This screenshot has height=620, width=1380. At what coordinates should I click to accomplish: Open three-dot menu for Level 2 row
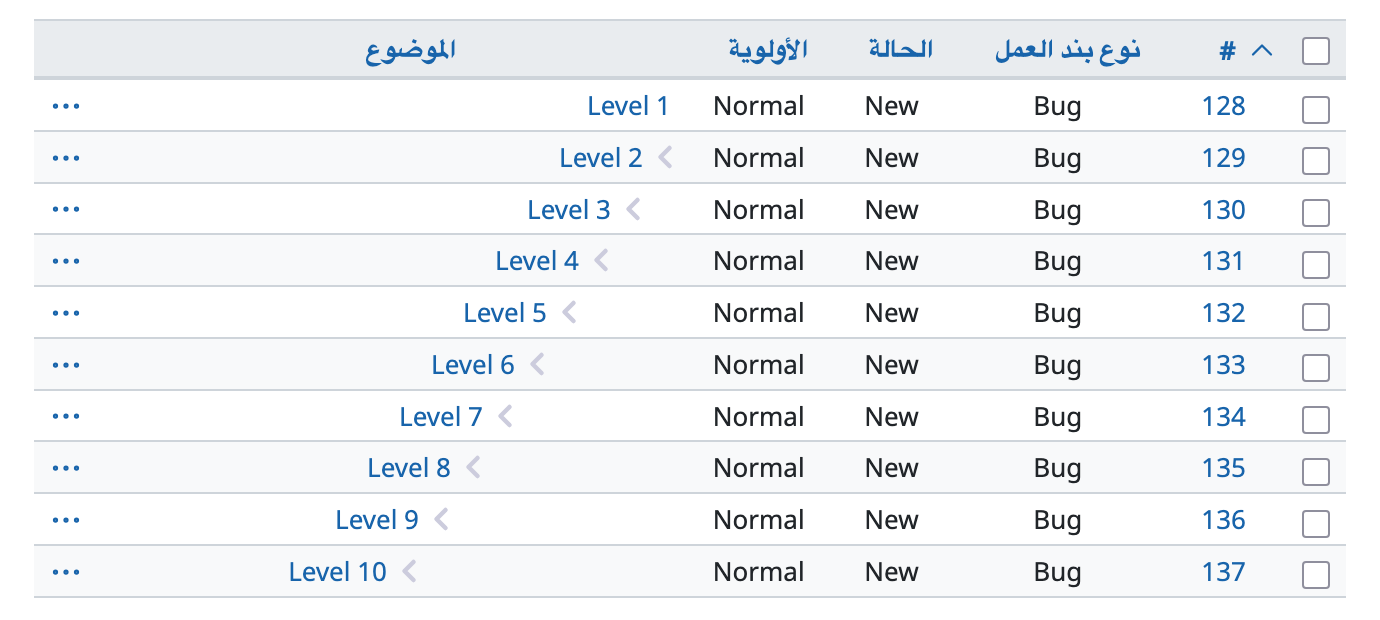66,158
